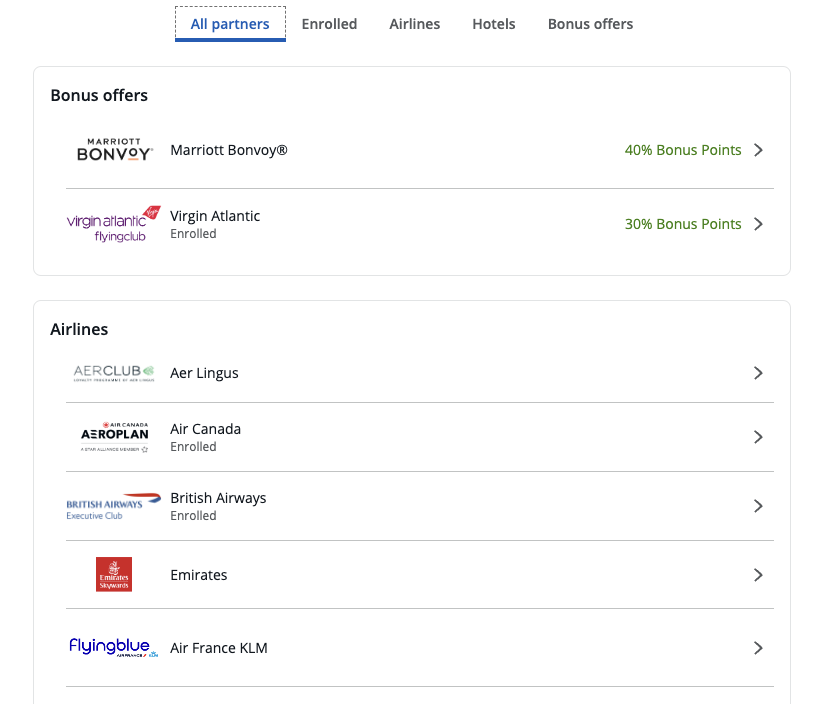Go to the Bonus offers tab

tap(590, 24)
